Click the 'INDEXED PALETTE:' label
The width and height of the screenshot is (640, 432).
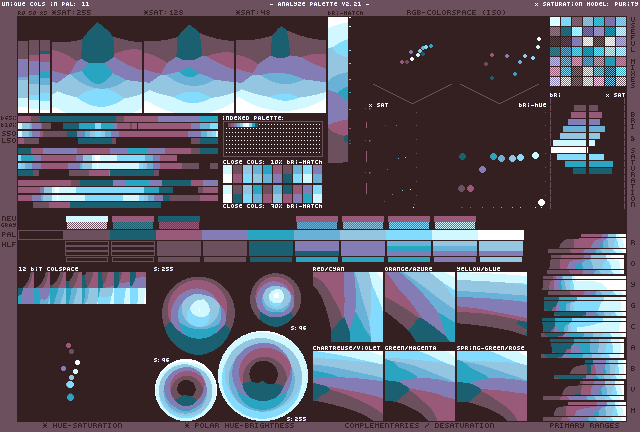click(253, 118)
